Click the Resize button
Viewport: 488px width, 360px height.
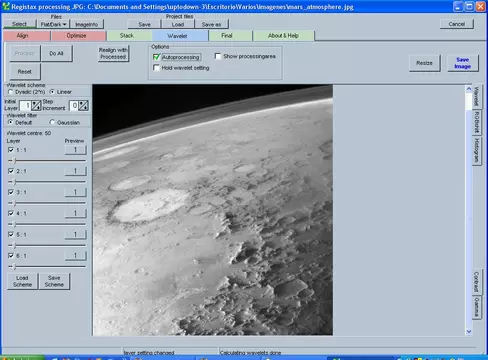[x=424, y=63]
